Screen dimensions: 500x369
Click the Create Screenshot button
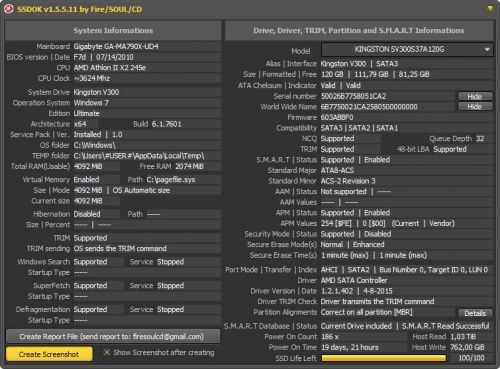(49, 354)
